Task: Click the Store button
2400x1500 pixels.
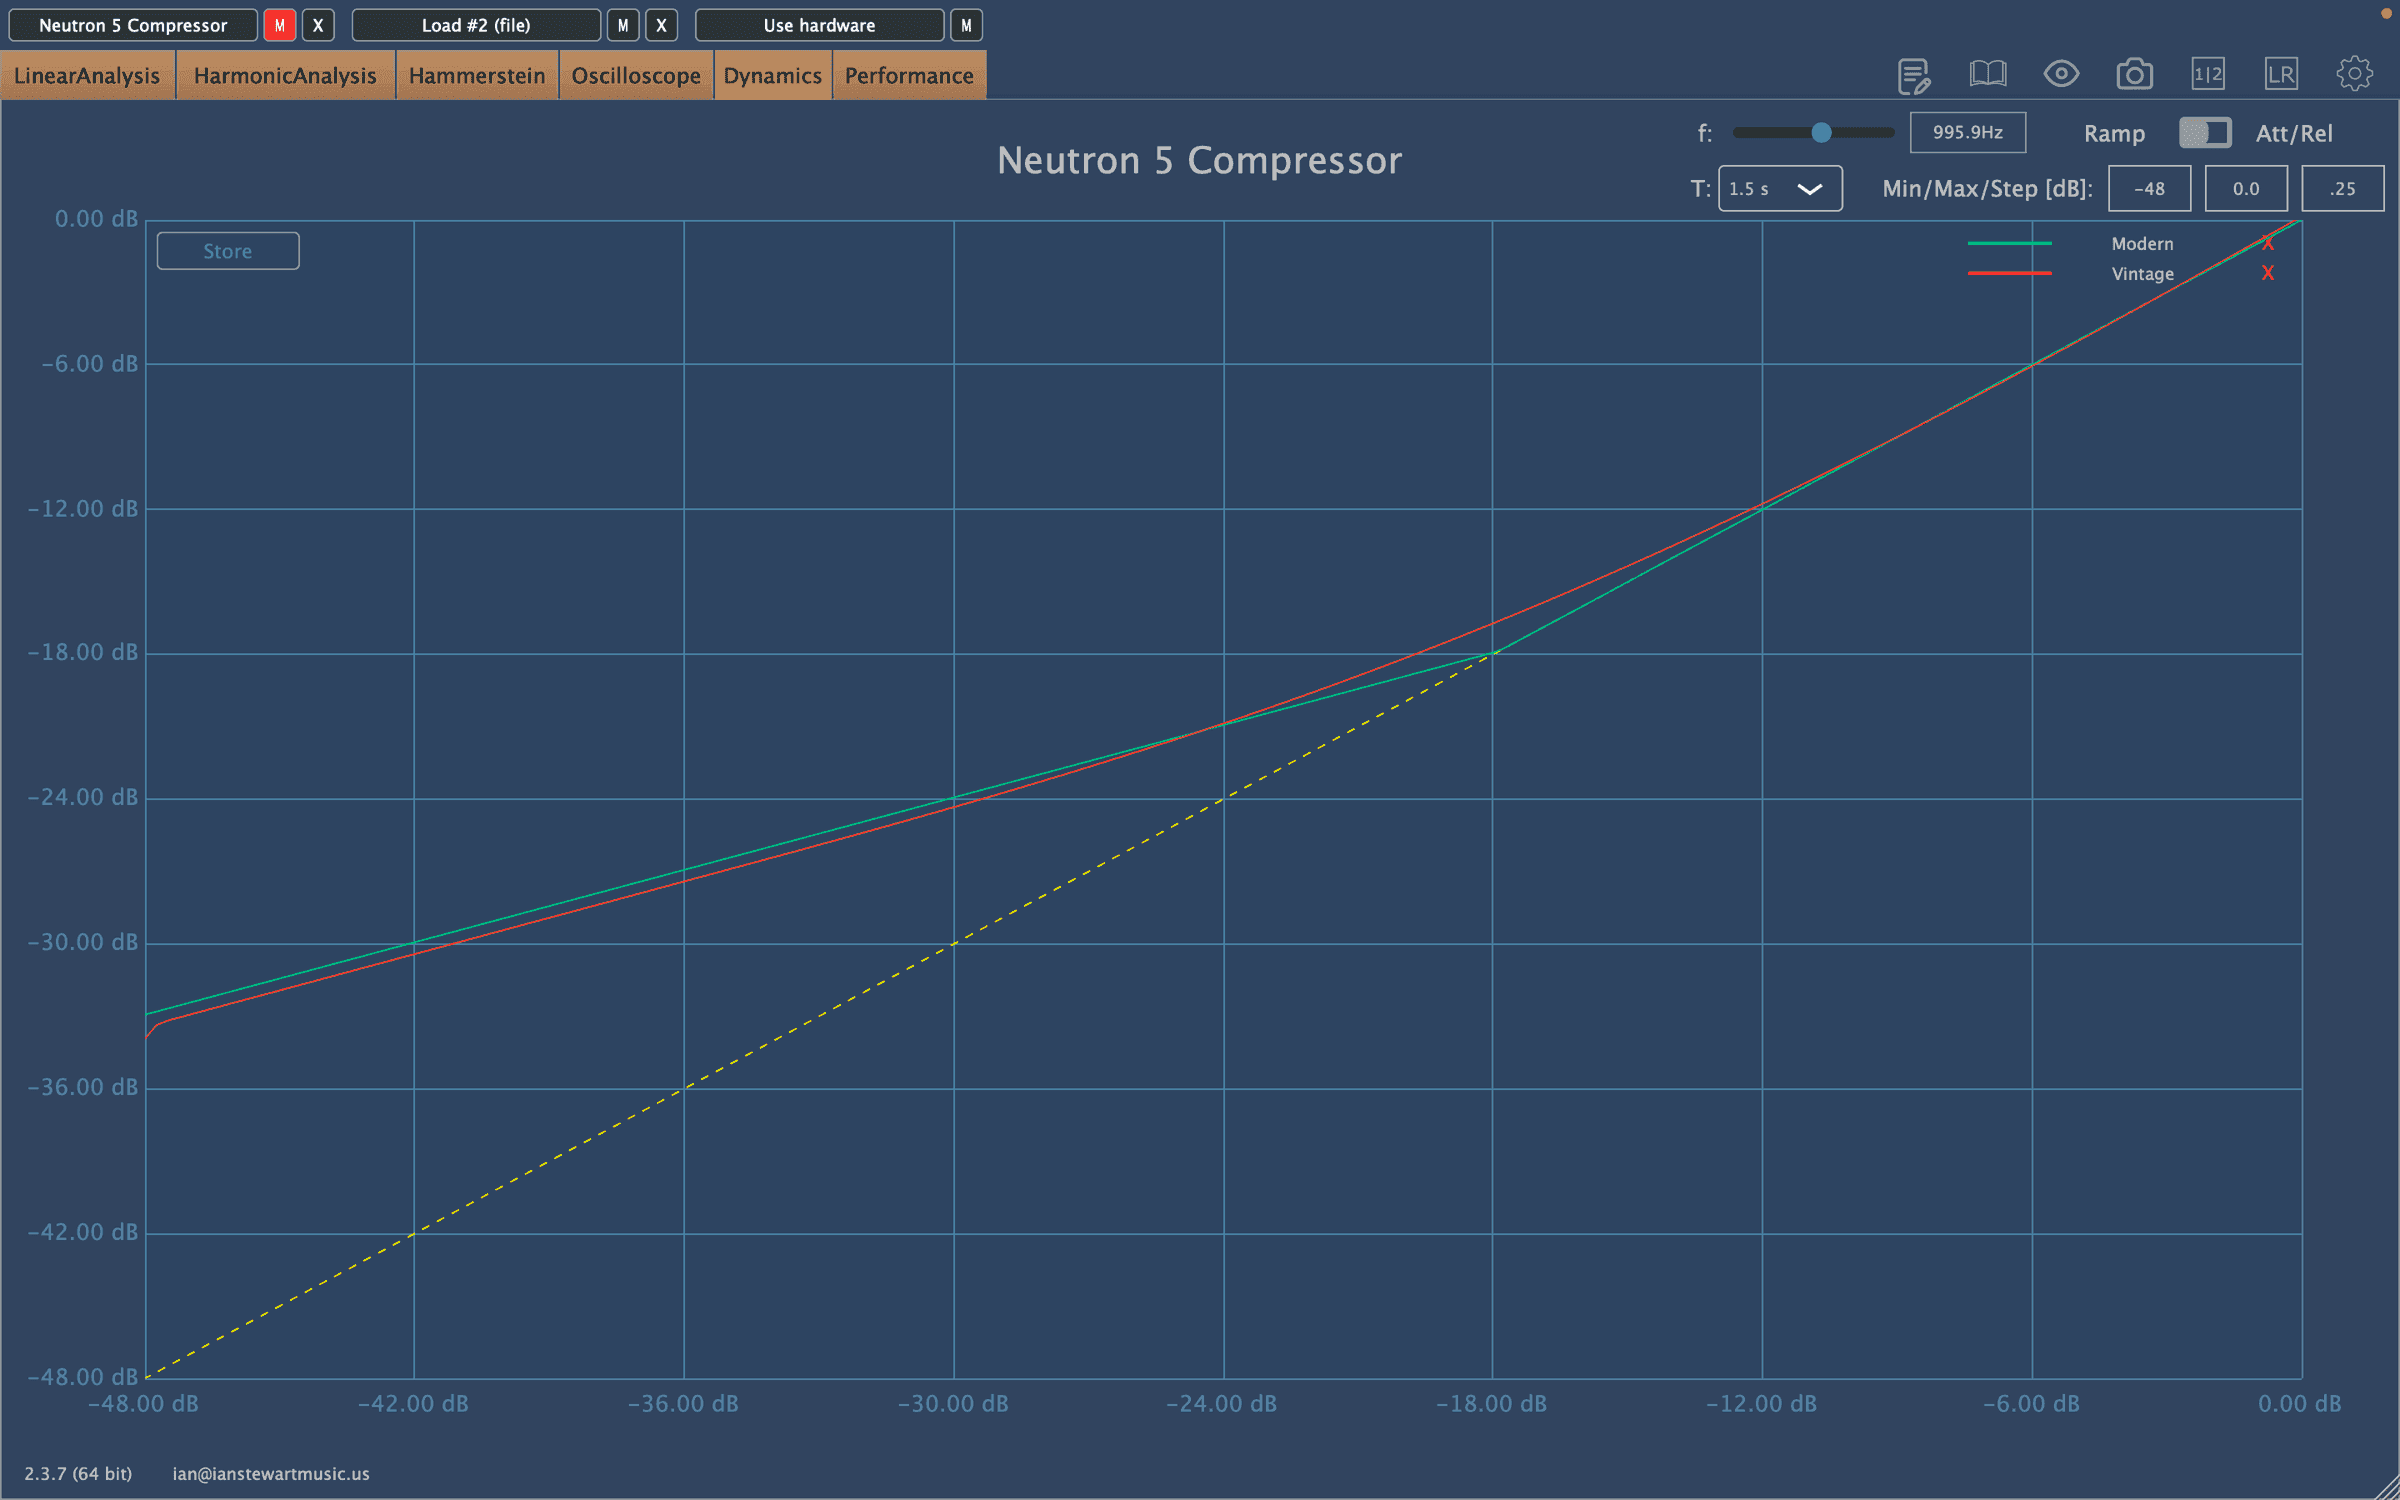Action: 228,251
